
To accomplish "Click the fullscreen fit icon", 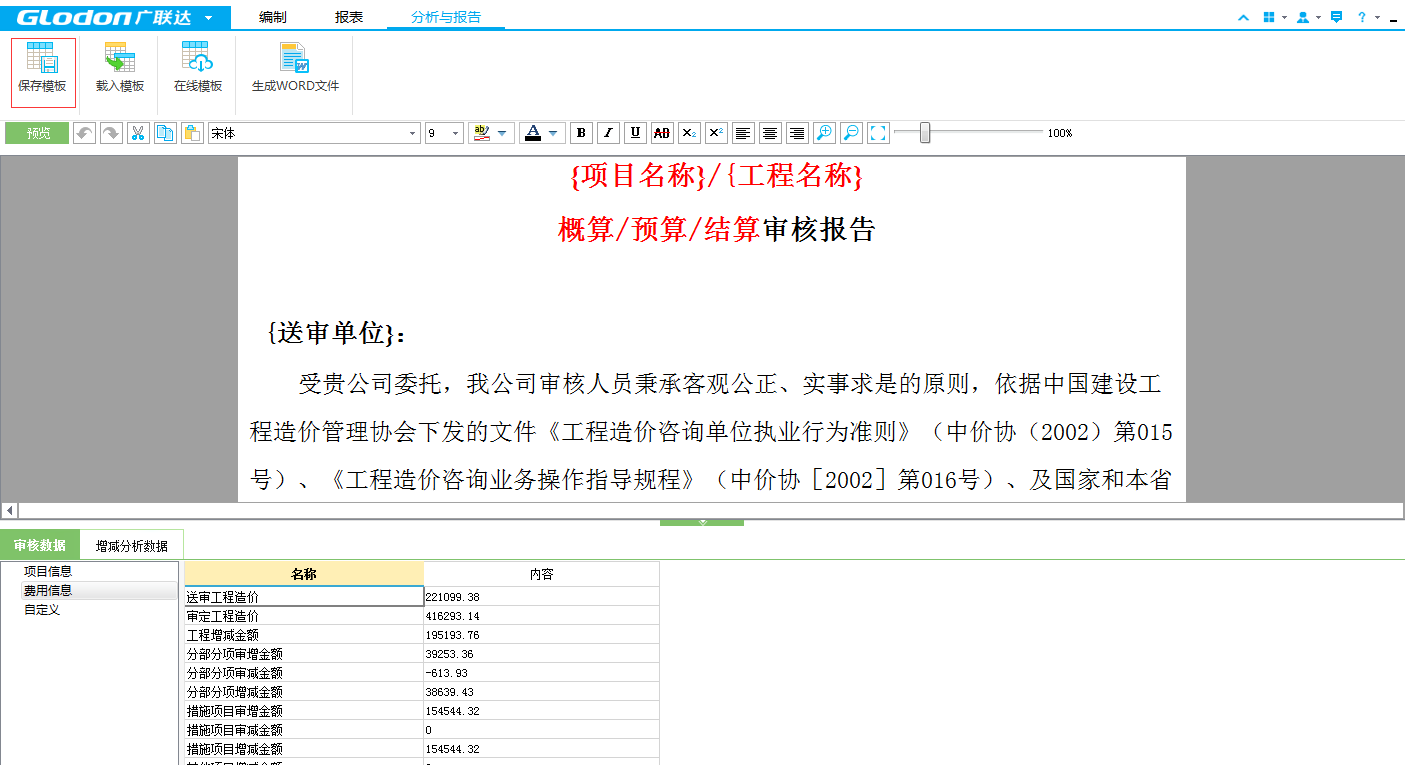I will tap(878, 133).
